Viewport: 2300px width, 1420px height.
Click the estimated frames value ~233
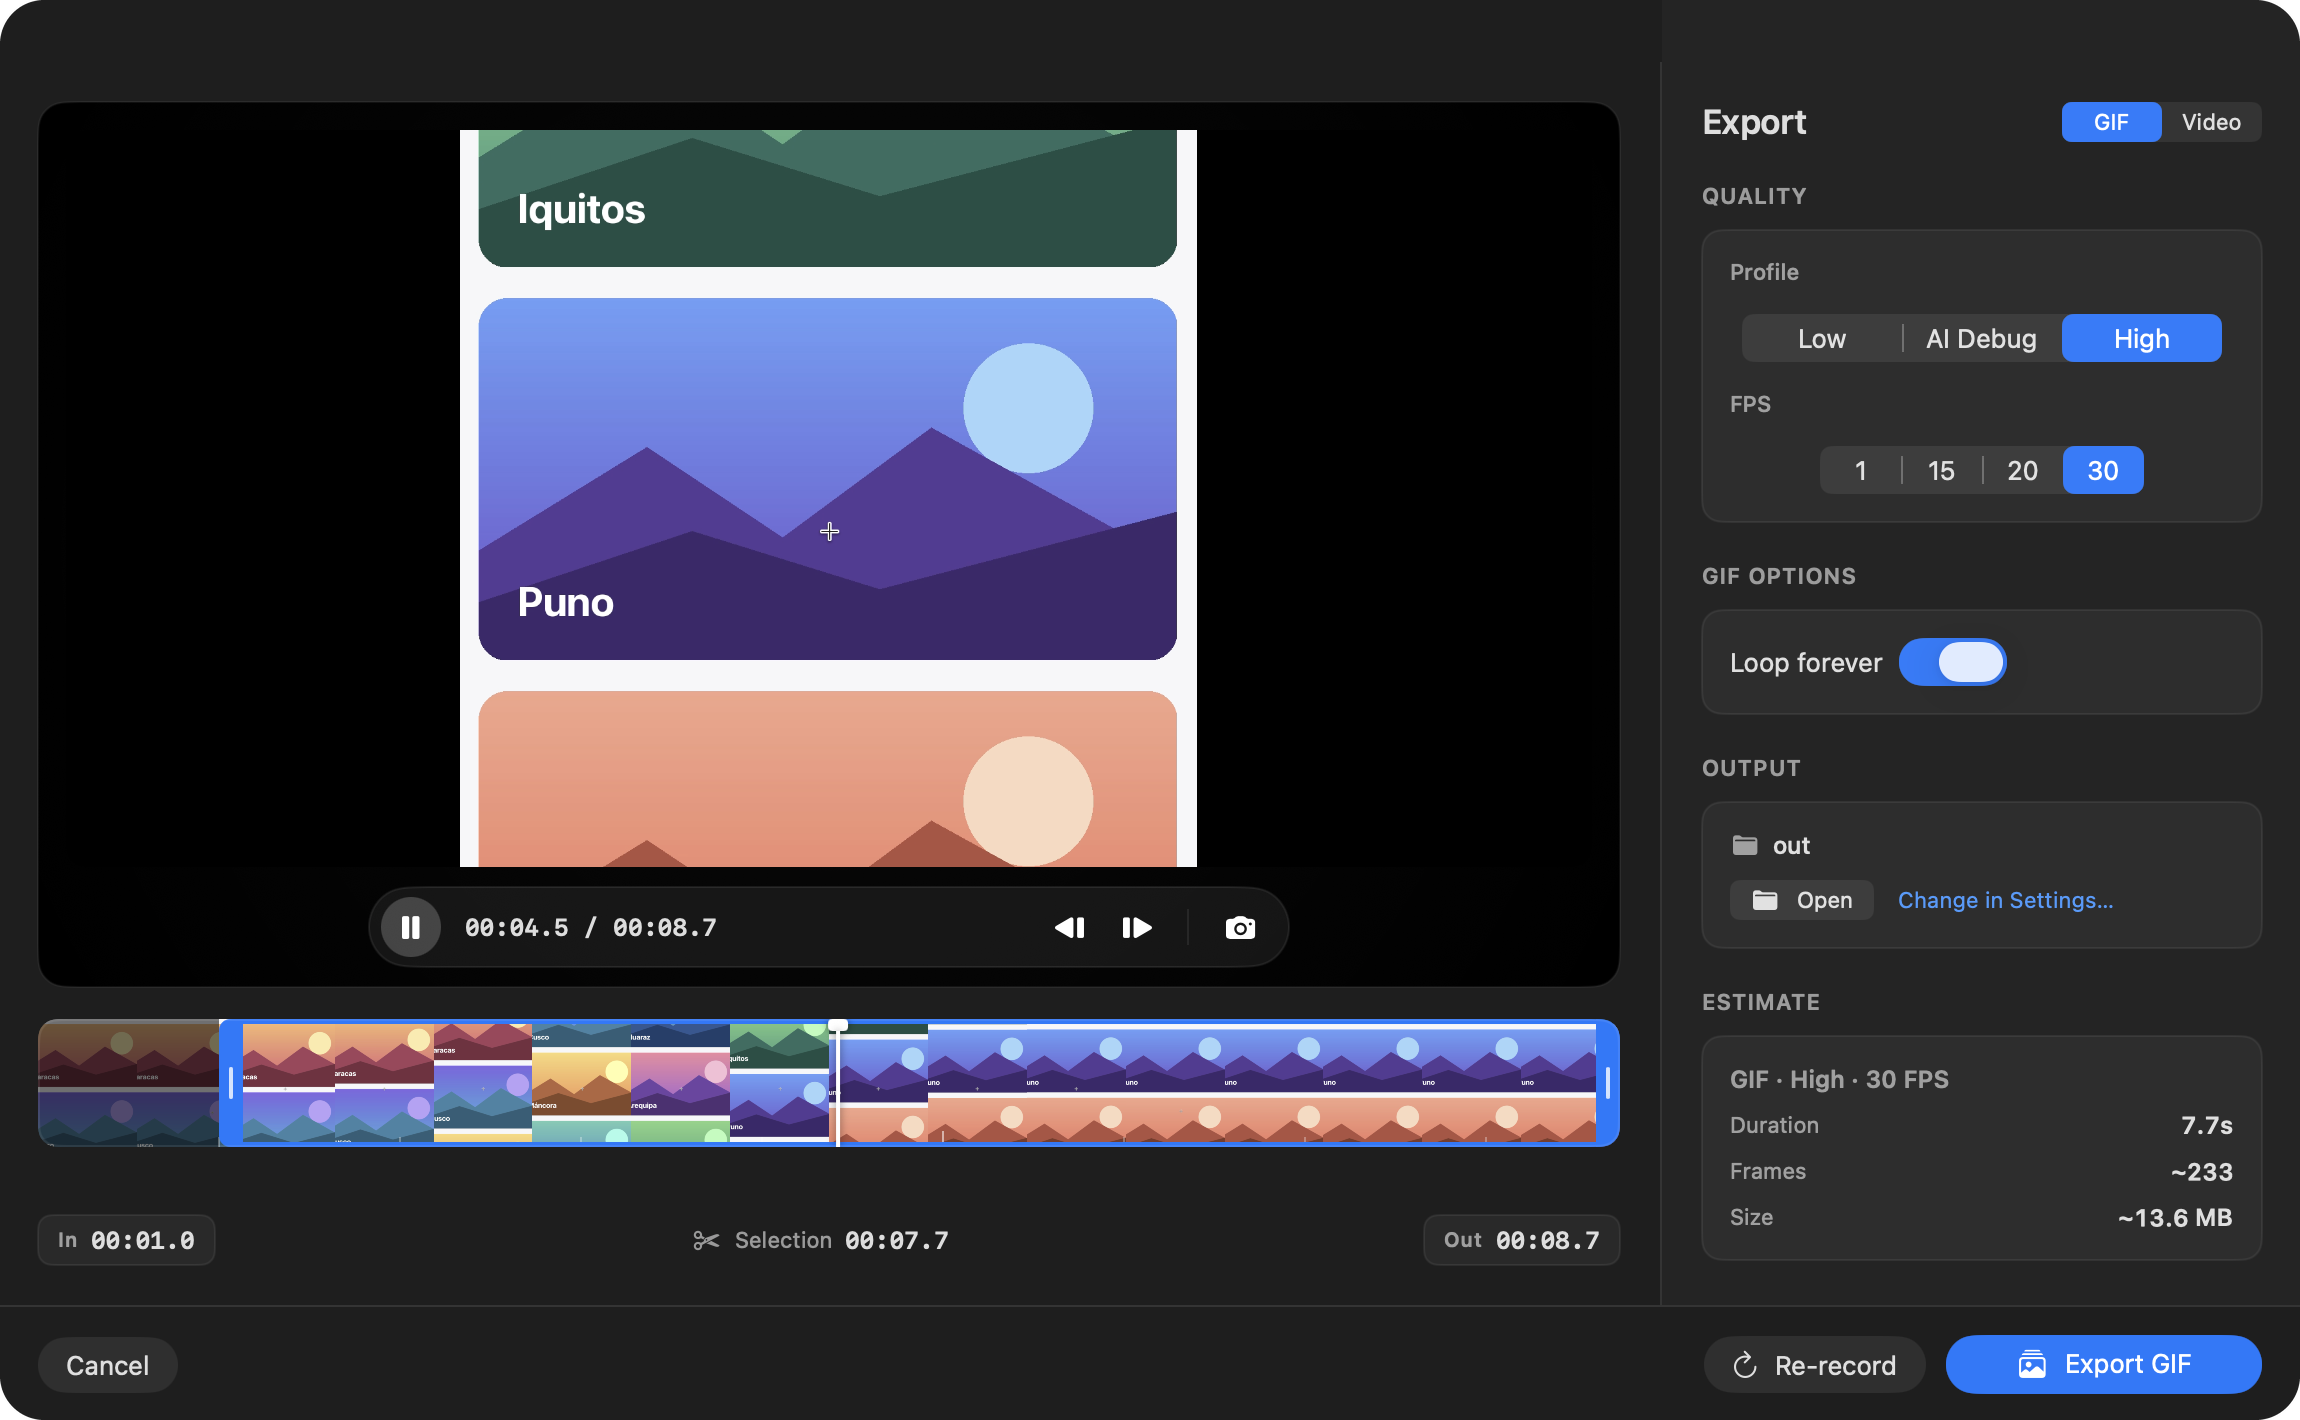pos(2201,1172)
